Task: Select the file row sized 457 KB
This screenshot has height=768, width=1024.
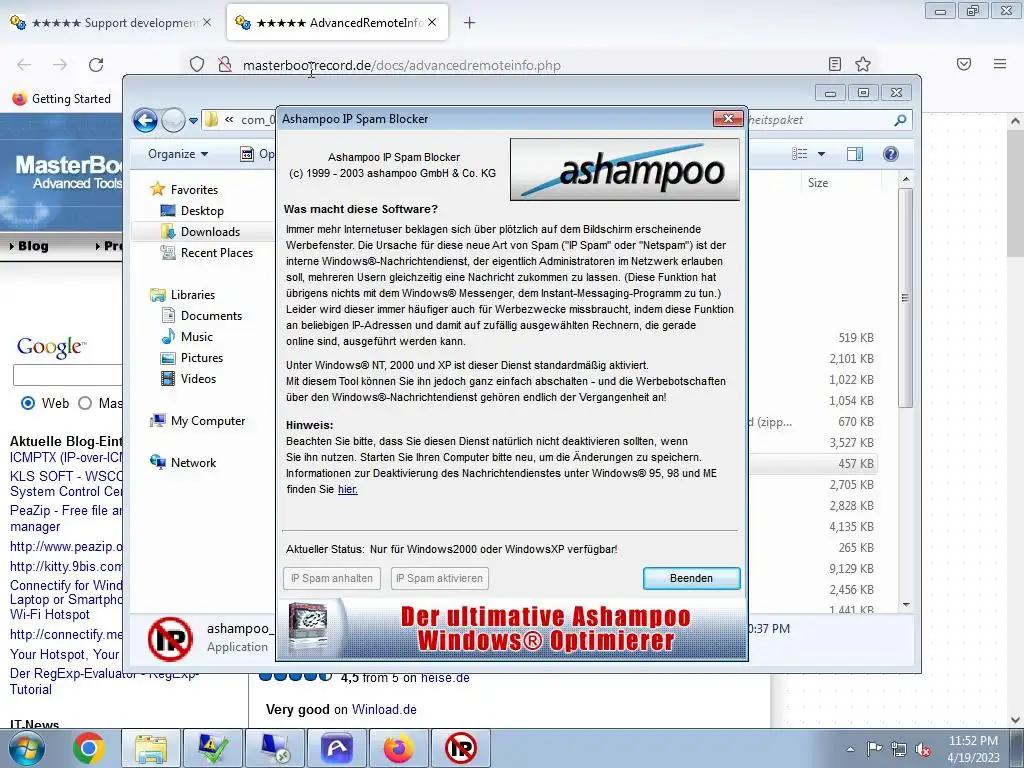Action: coord(813,464)
